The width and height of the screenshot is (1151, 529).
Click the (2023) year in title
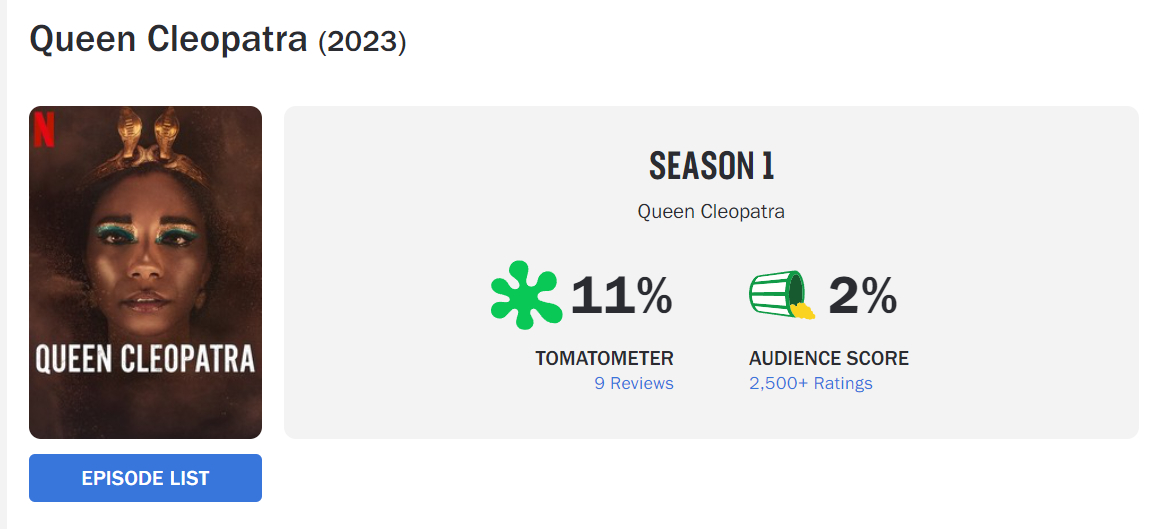(362, 42)
